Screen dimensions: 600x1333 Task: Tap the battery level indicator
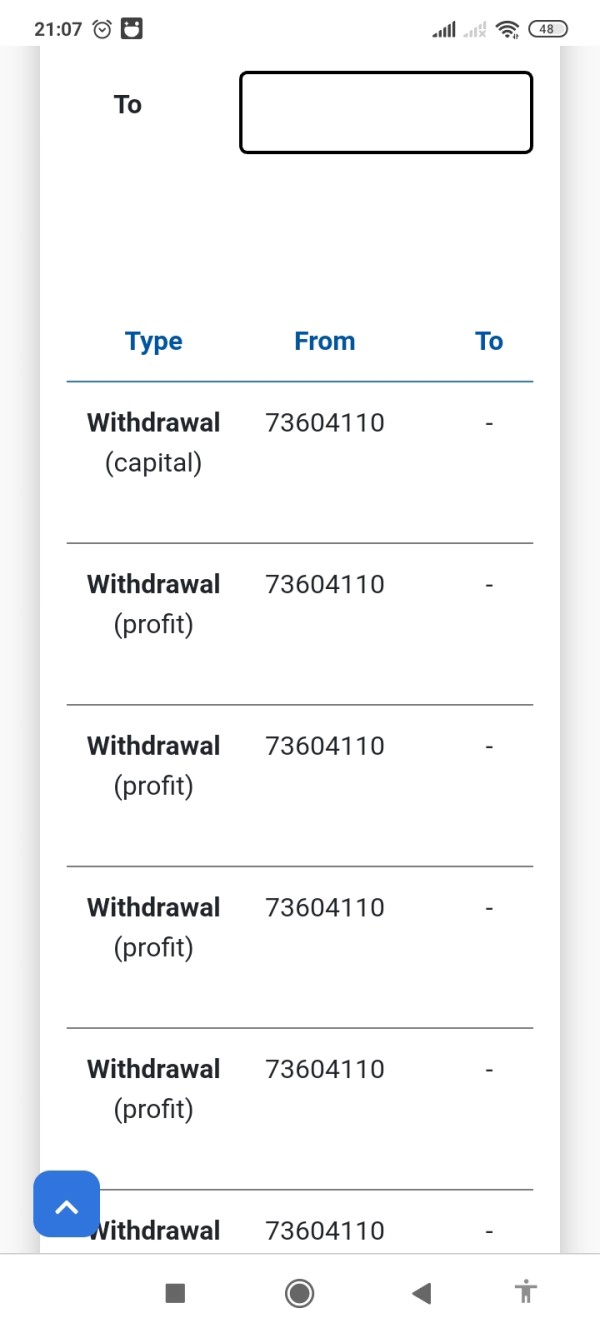(547, 29)
